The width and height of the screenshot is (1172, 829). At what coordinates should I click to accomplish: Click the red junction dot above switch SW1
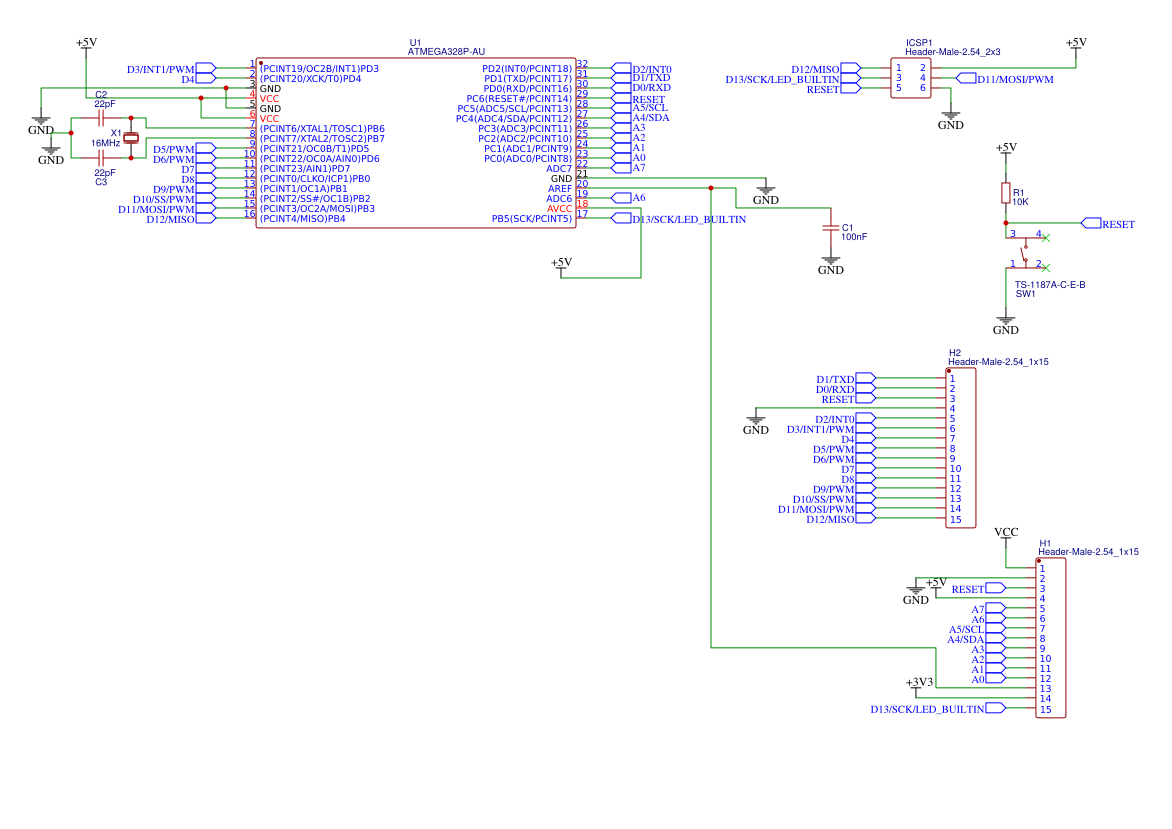coord(1007,223)
